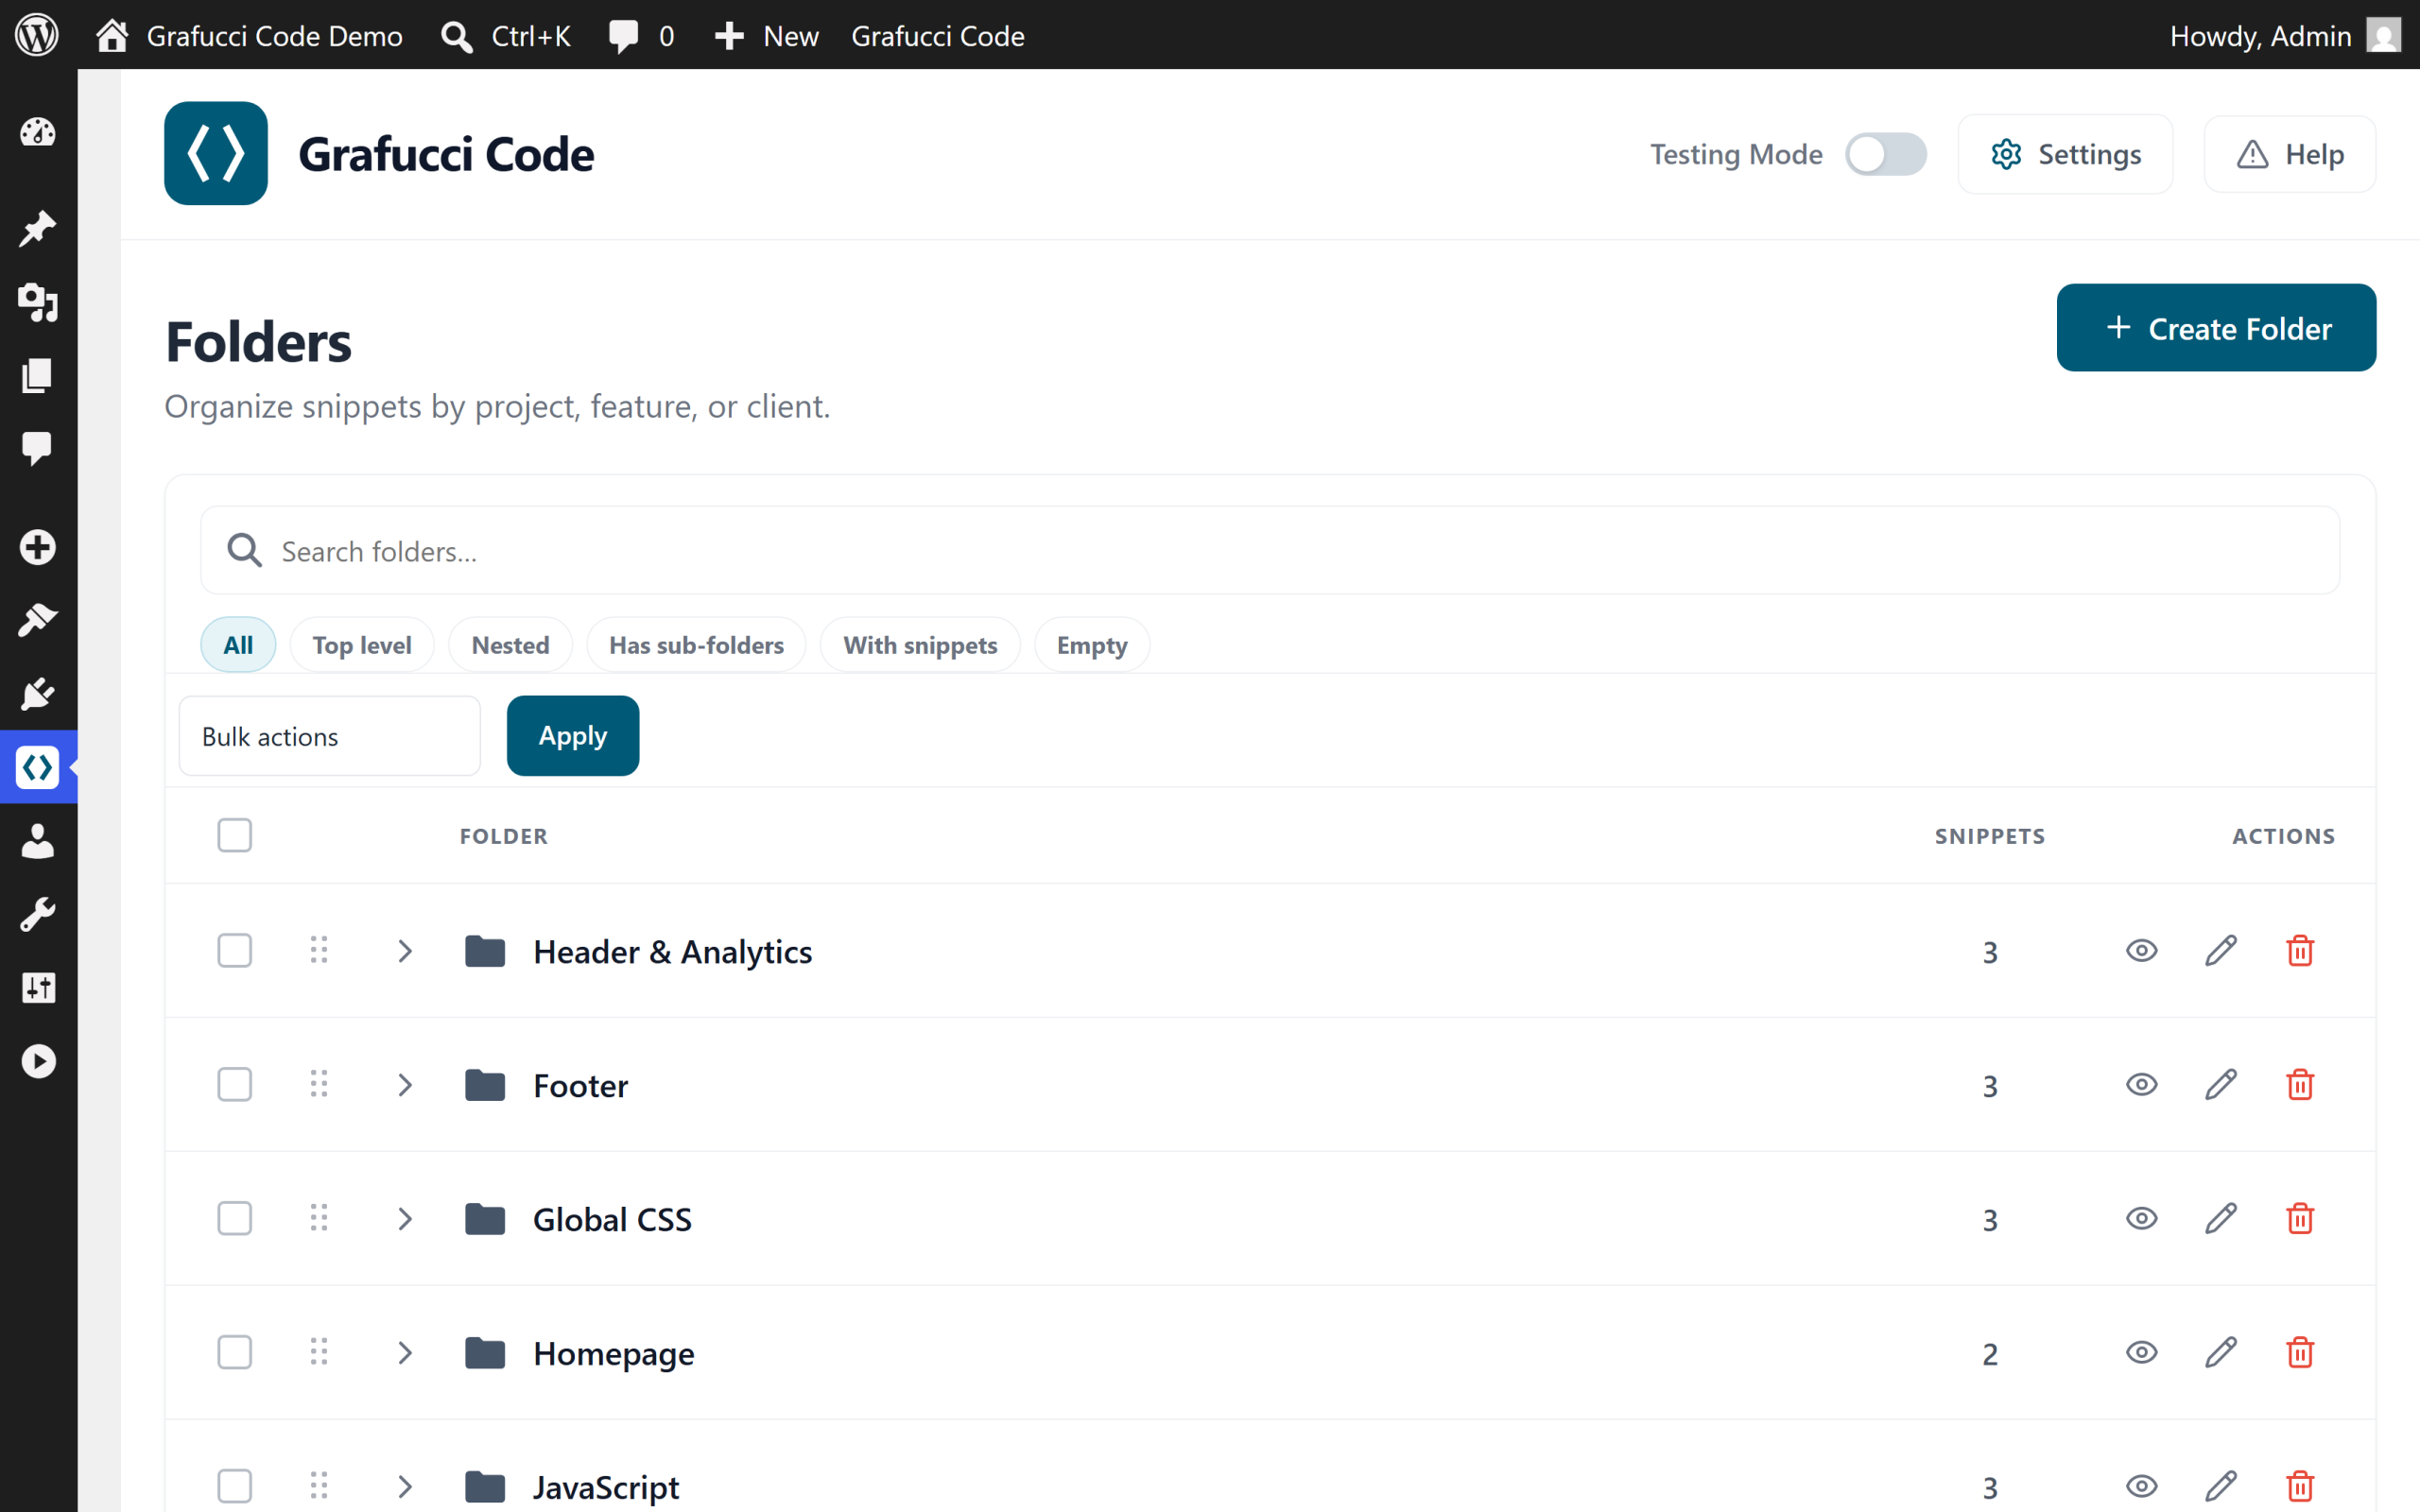Focus the Search folders input field

[x=1270, y=550]
